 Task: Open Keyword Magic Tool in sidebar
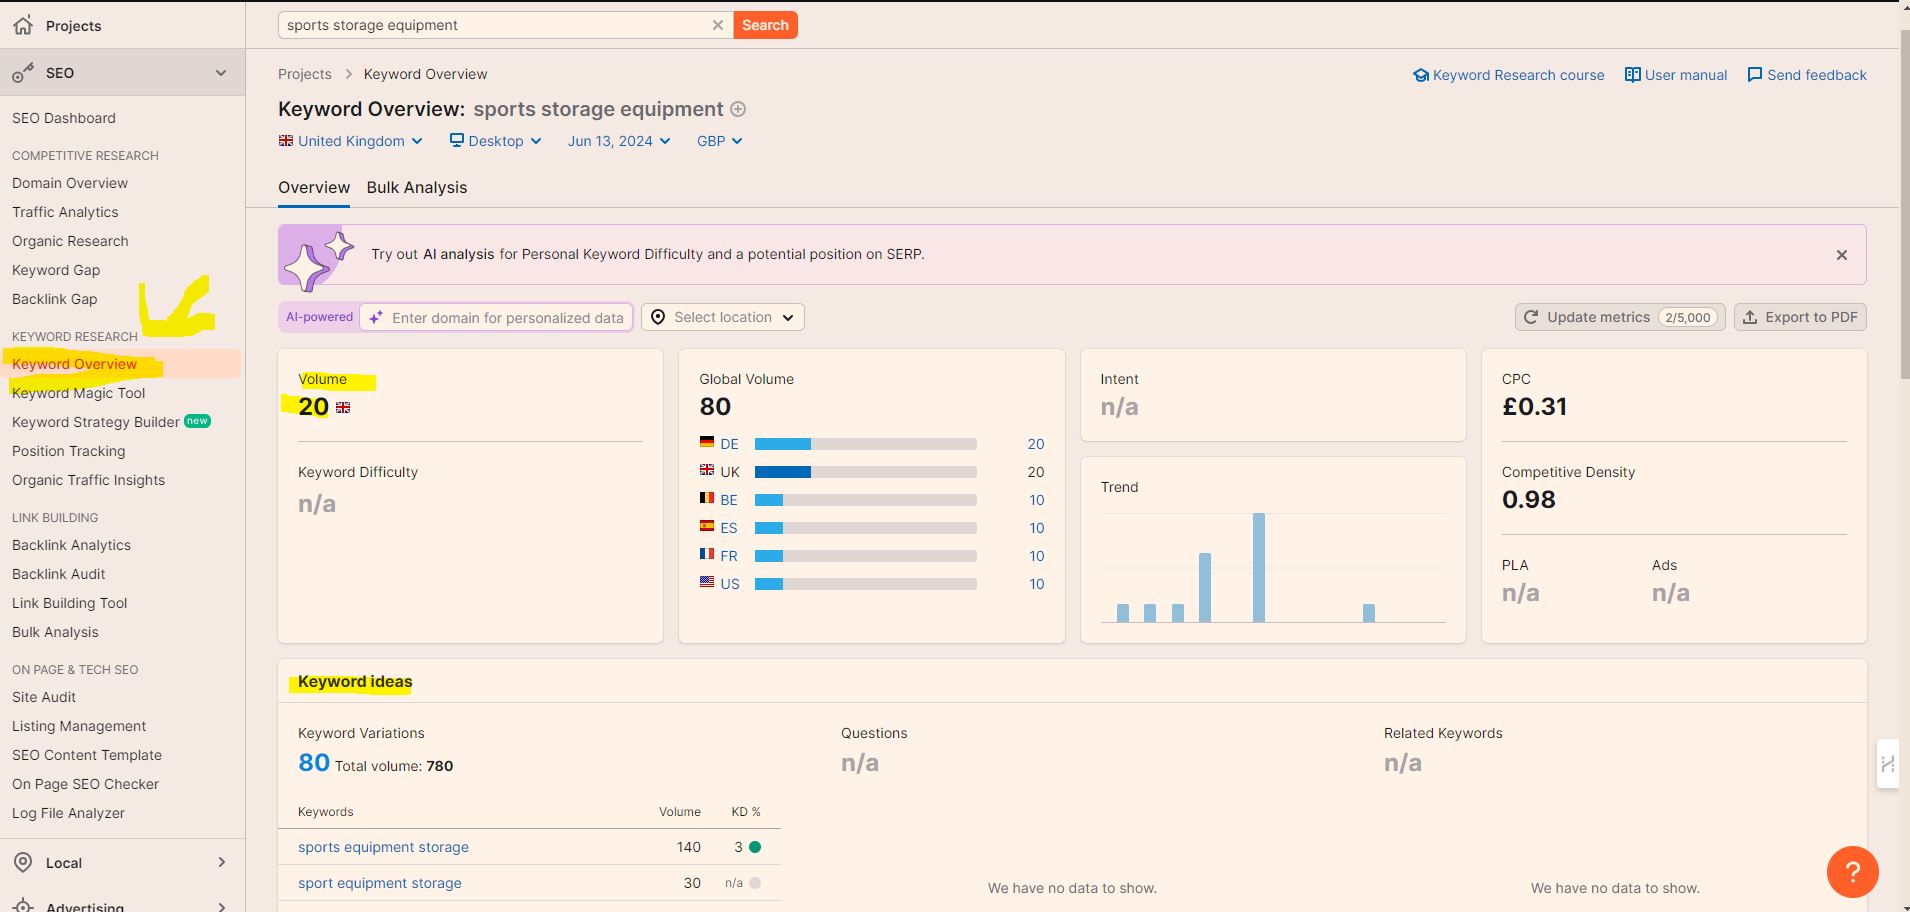pyautogui.click(x=79, y=393)
